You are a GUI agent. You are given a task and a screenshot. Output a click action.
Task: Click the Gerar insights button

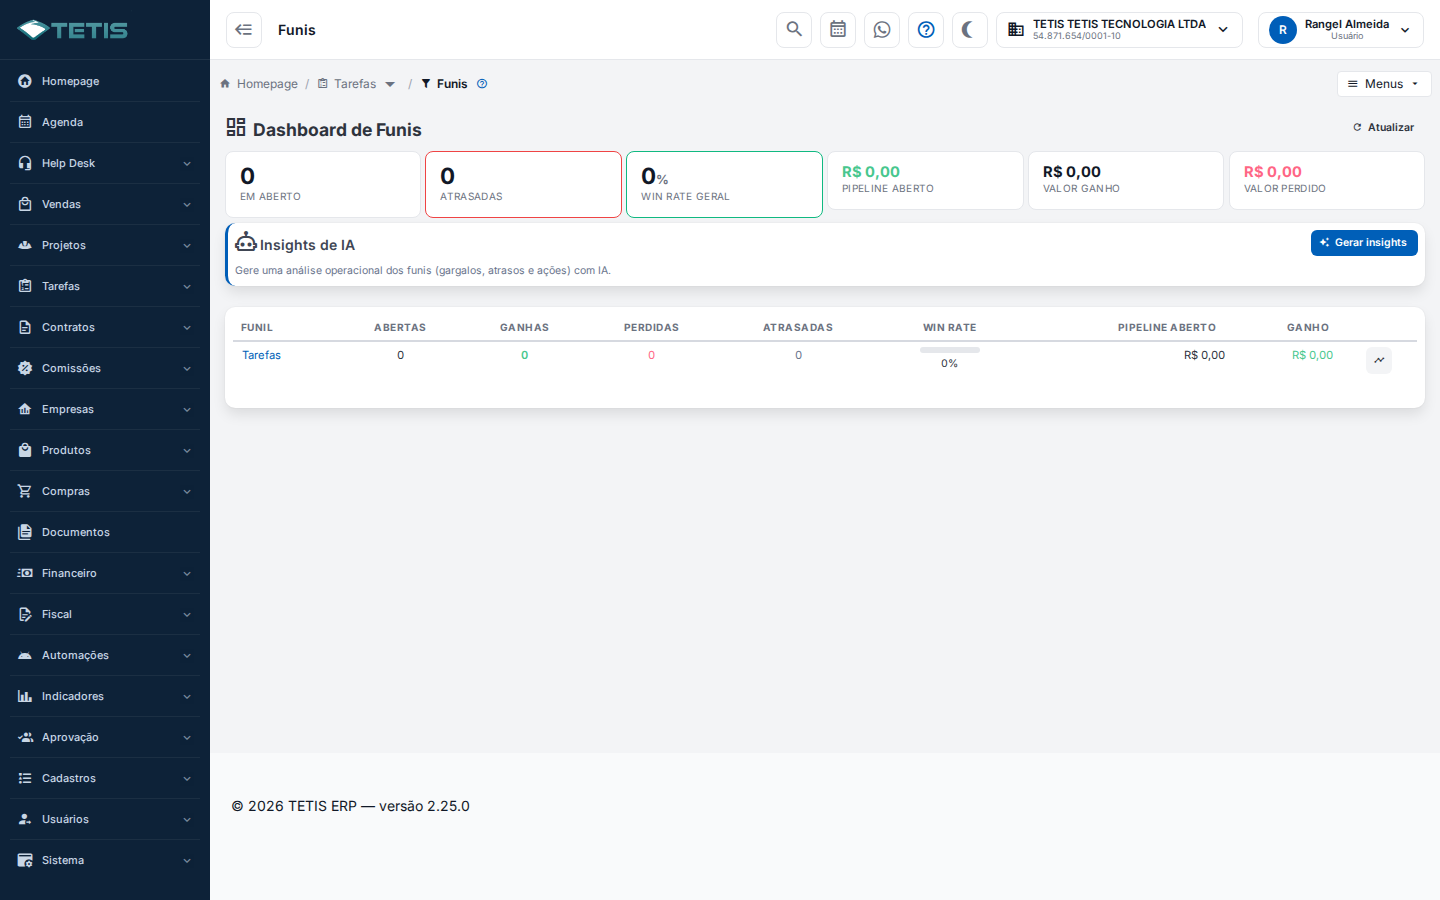tap(1364, 243)
